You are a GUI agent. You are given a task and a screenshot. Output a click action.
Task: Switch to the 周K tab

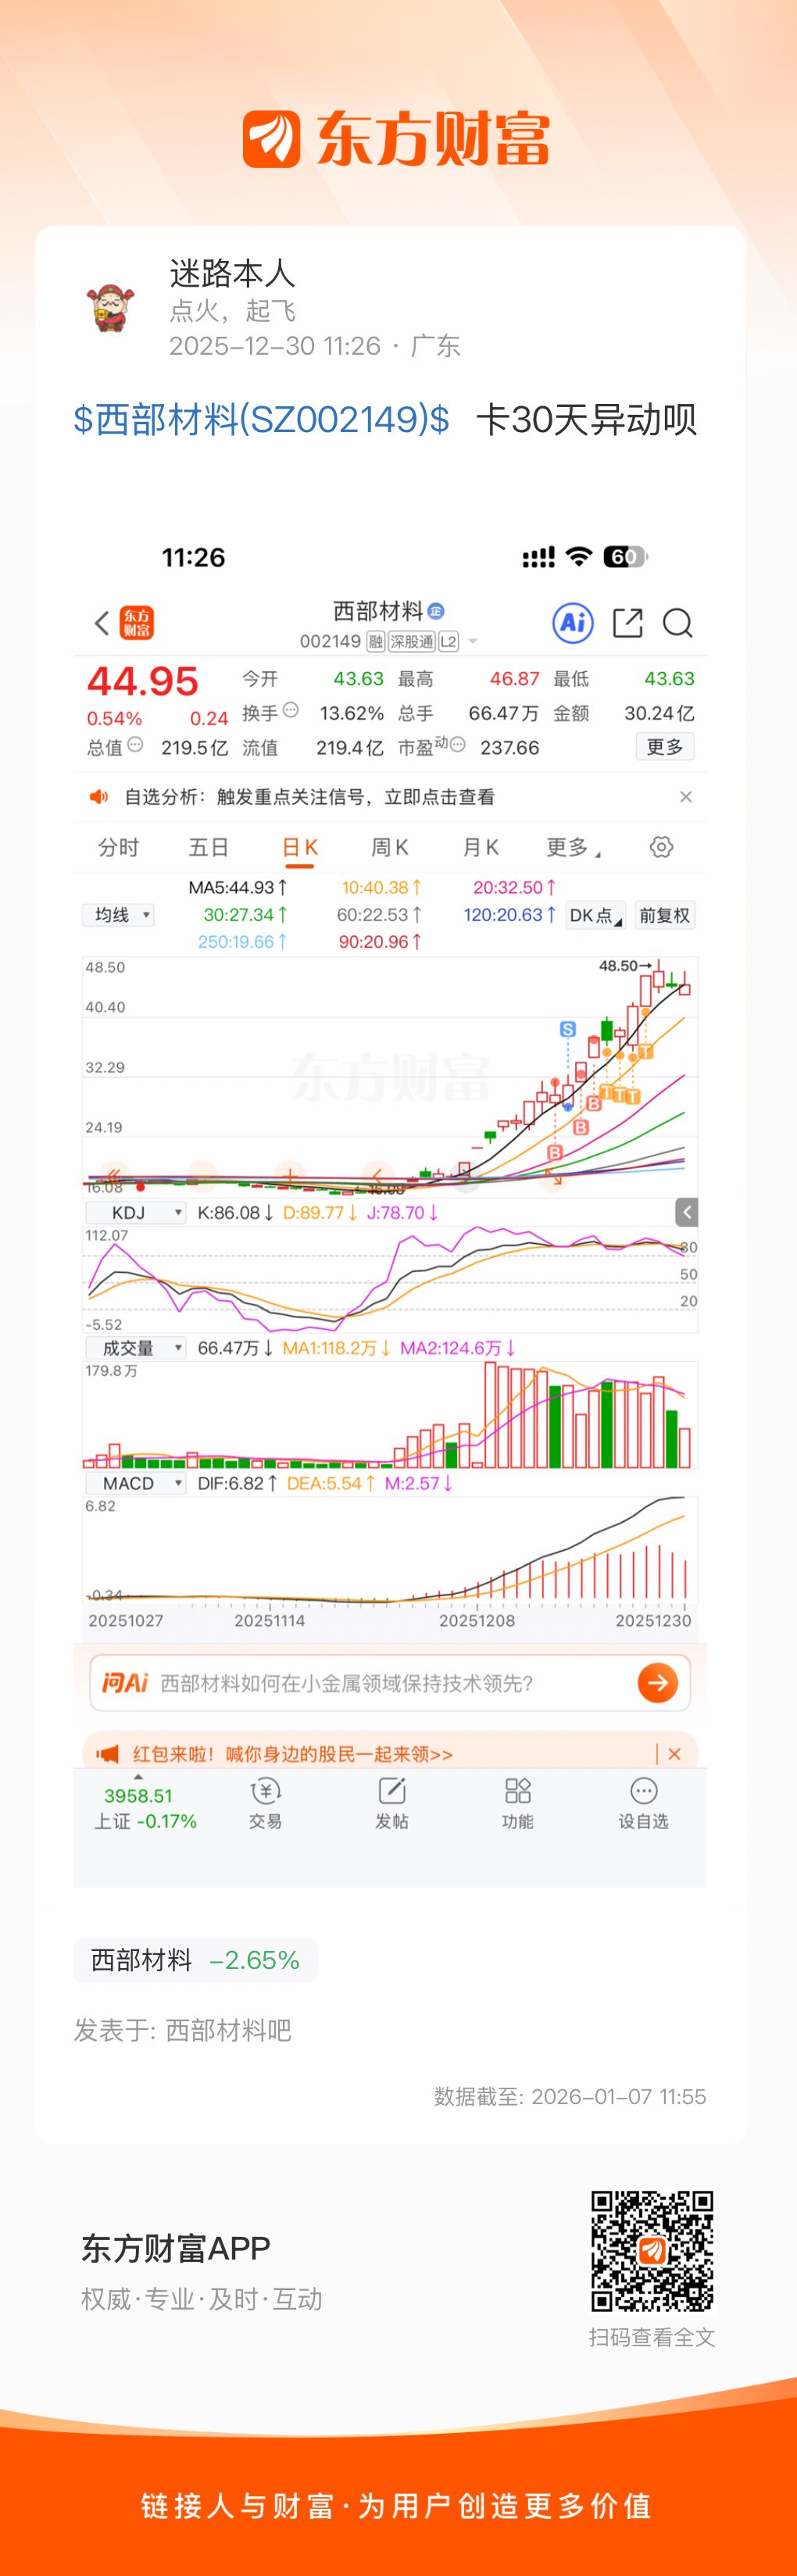[x=390, y=848]
